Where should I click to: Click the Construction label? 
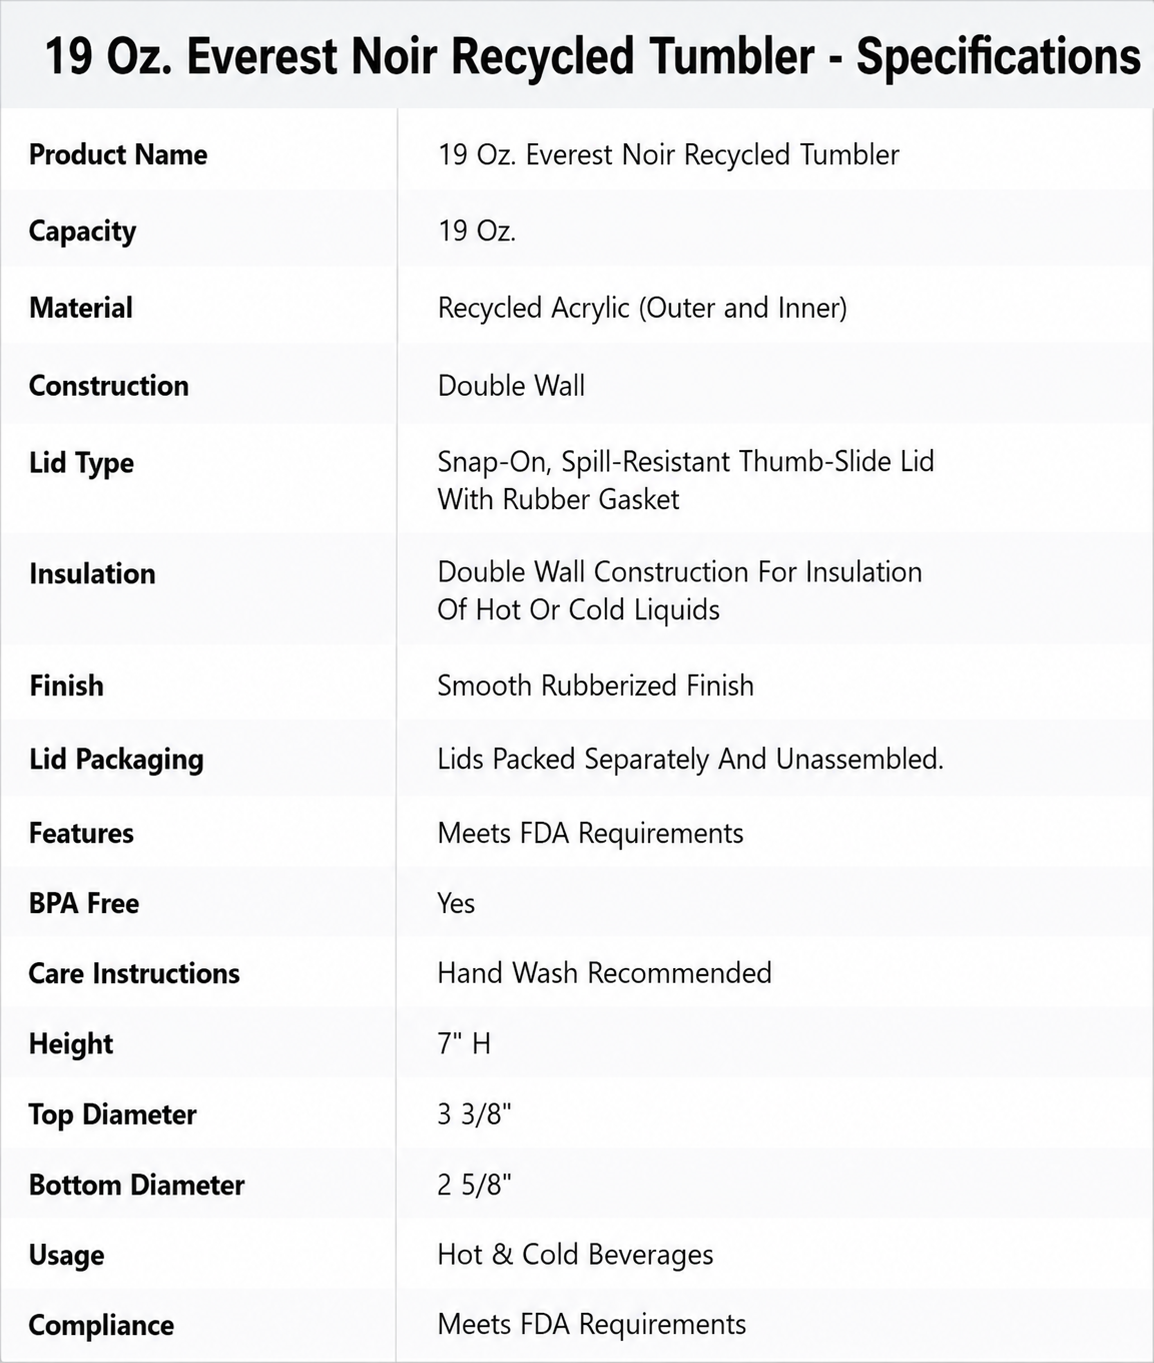(108, 385)
